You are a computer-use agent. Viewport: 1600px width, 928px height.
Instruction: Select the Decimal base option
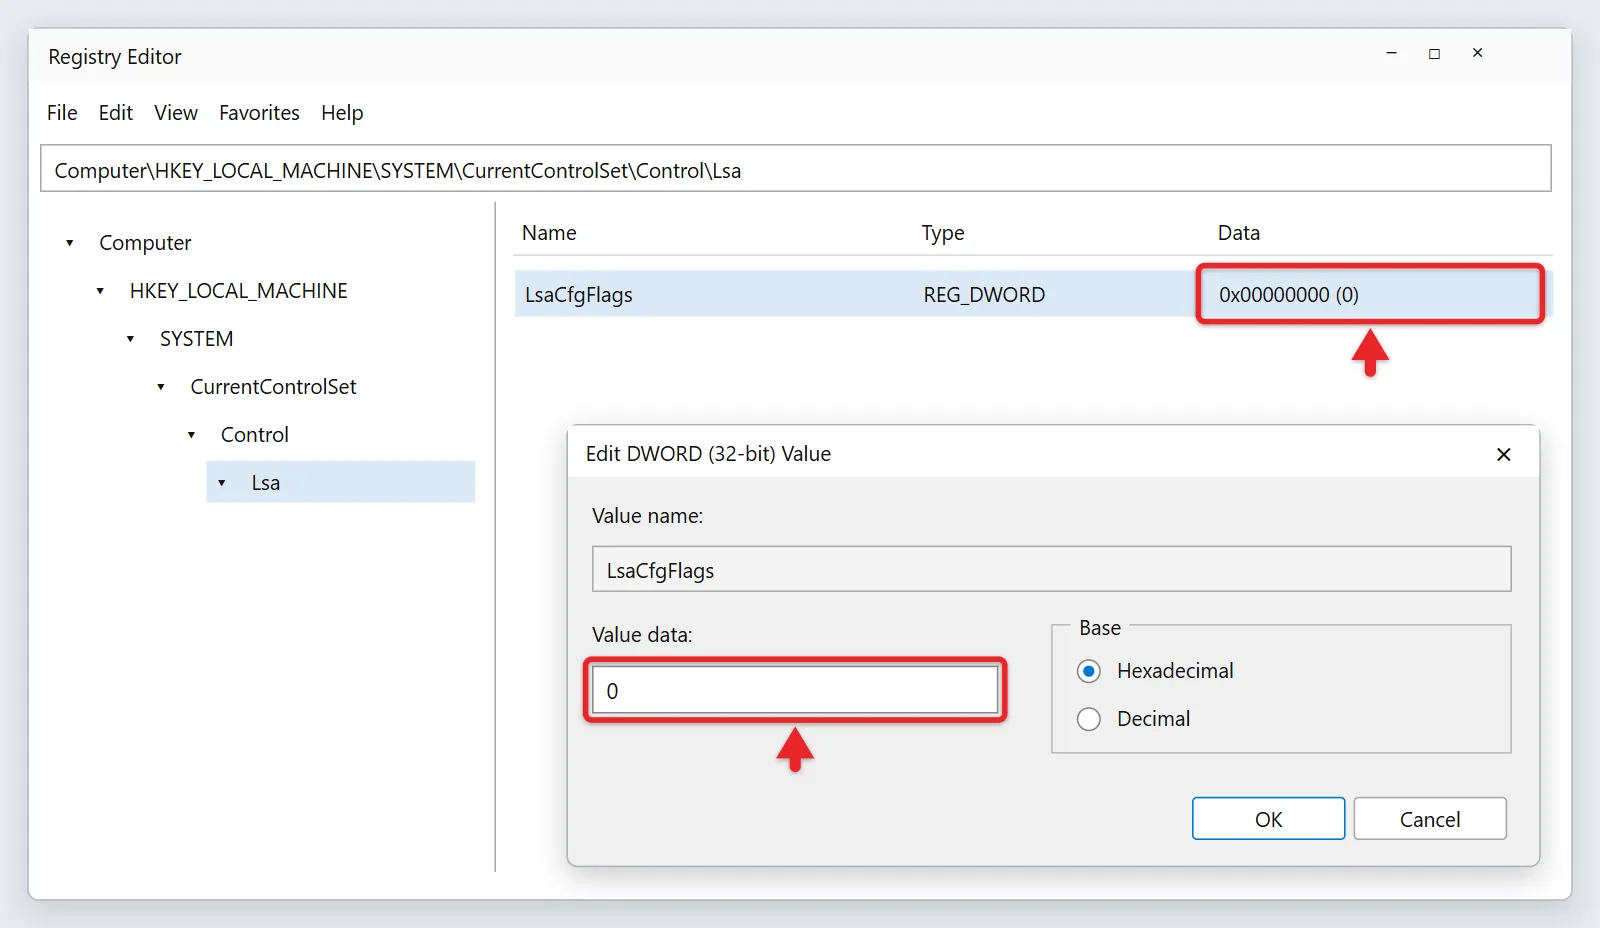coord(1089,719)
